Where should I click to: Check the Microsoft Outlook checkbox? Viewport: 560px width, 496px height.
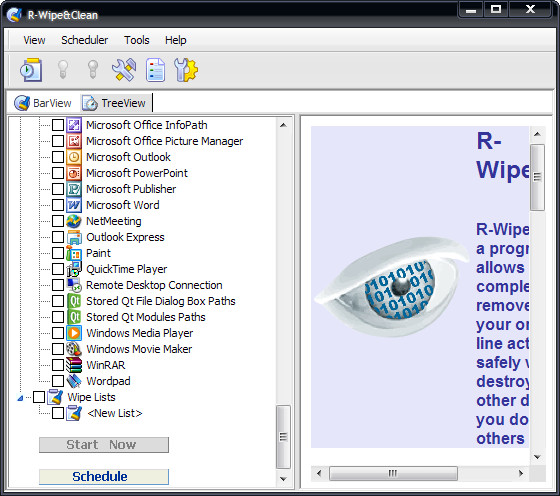click(58, 157)
